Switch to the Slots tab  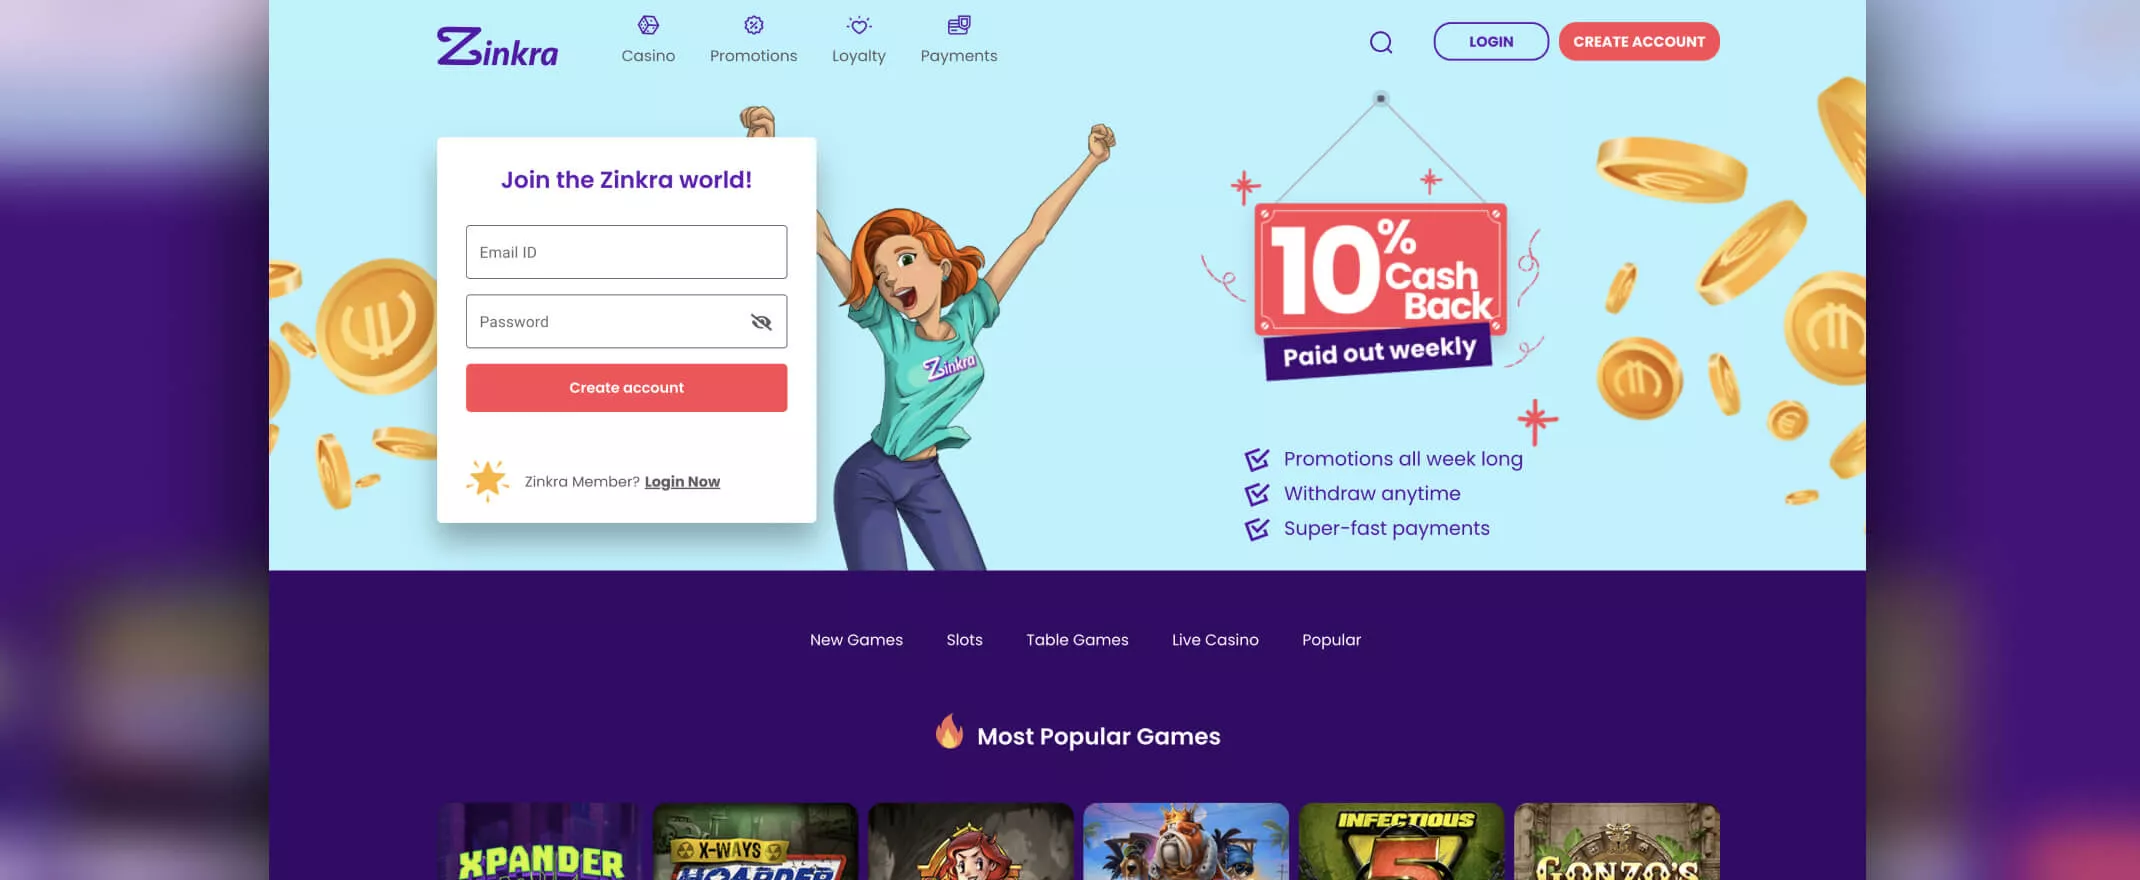pyautogui.click(x=964, y=640)
